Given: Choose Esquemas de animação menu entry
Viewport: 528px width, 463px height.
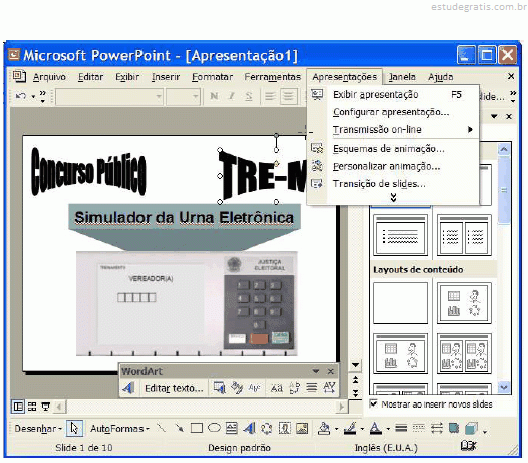Looking at the screenshot, I should [393, 148].
